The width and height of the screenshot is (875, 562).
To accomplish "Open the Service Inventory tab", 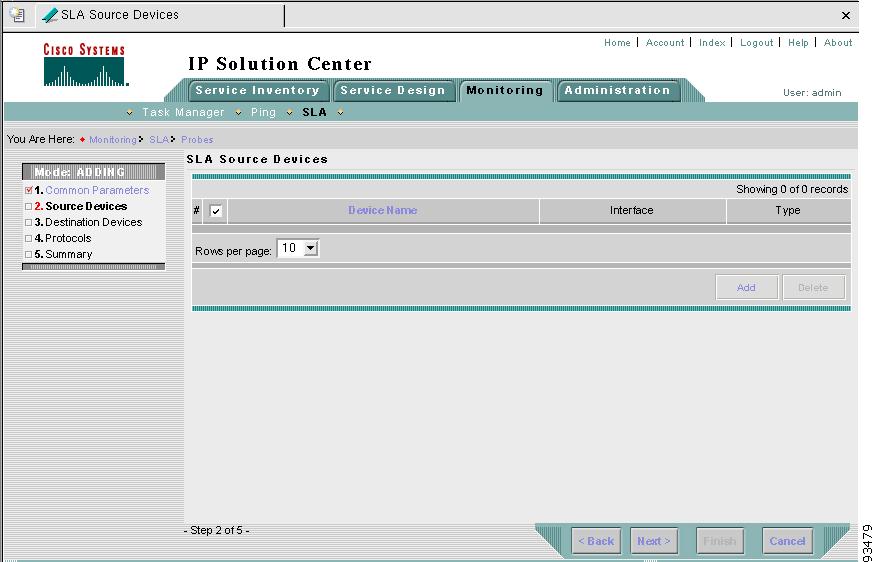I will click(257, 90).
